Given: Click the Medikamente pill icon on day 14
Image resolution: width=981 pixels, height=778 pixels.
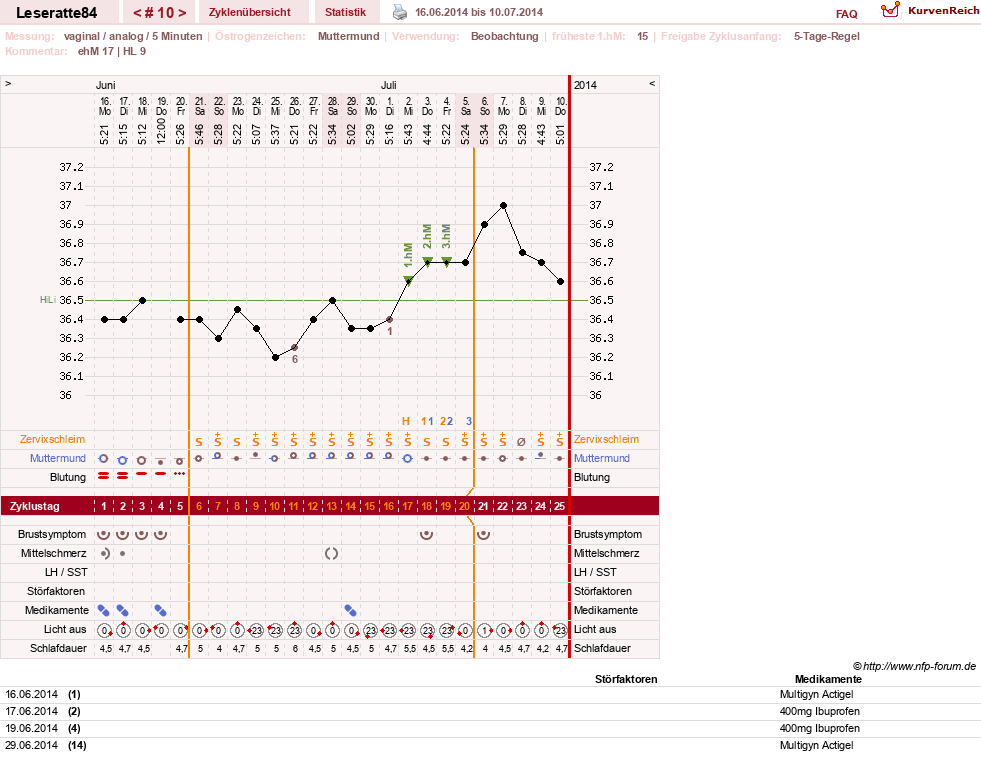Looking at the screenshot, I should (x=351, y=610).
